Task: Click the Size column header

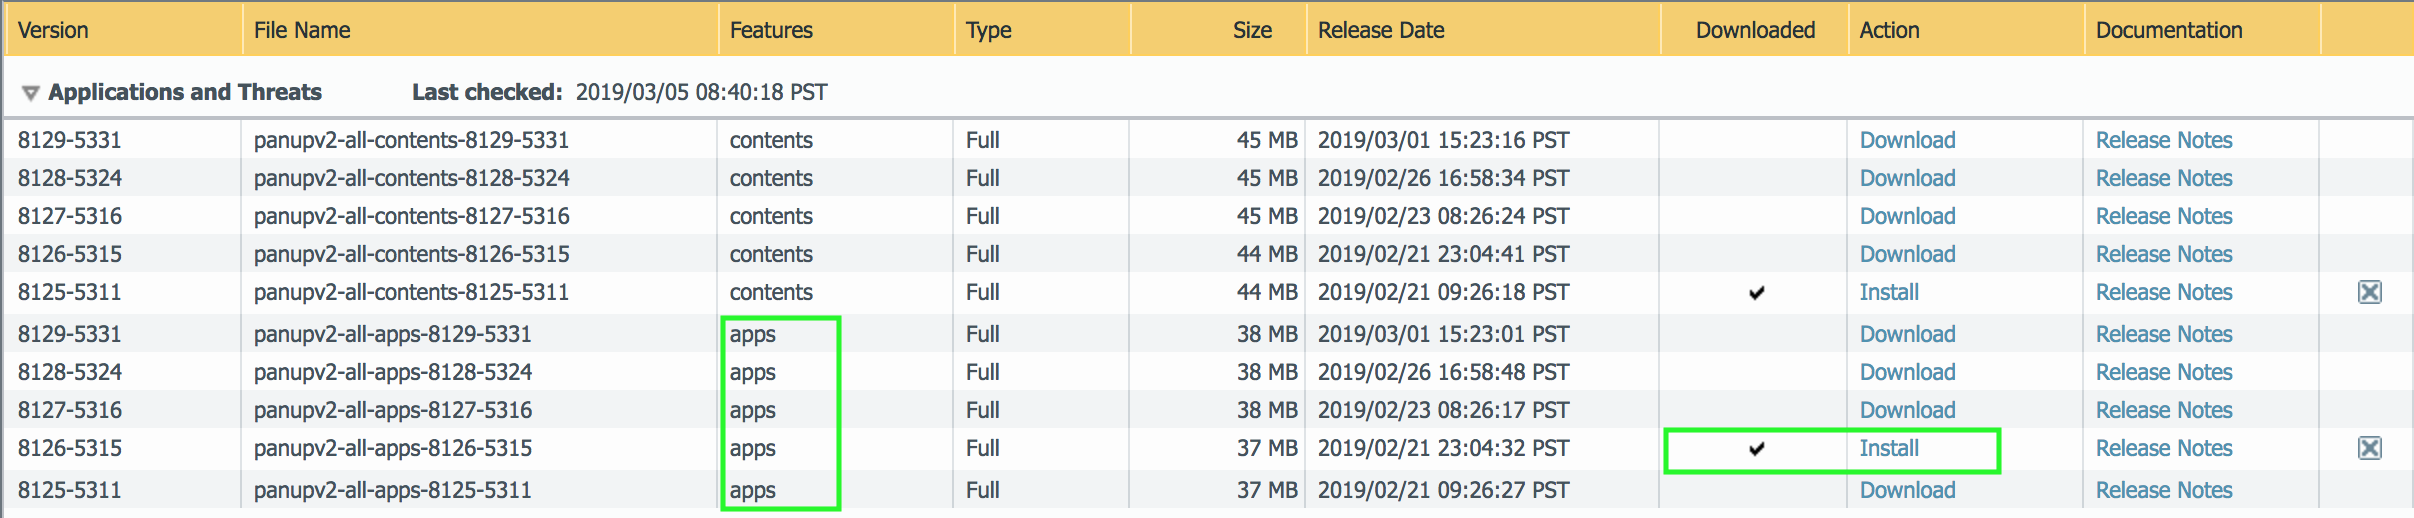Action: click(x=1251, y=30)
